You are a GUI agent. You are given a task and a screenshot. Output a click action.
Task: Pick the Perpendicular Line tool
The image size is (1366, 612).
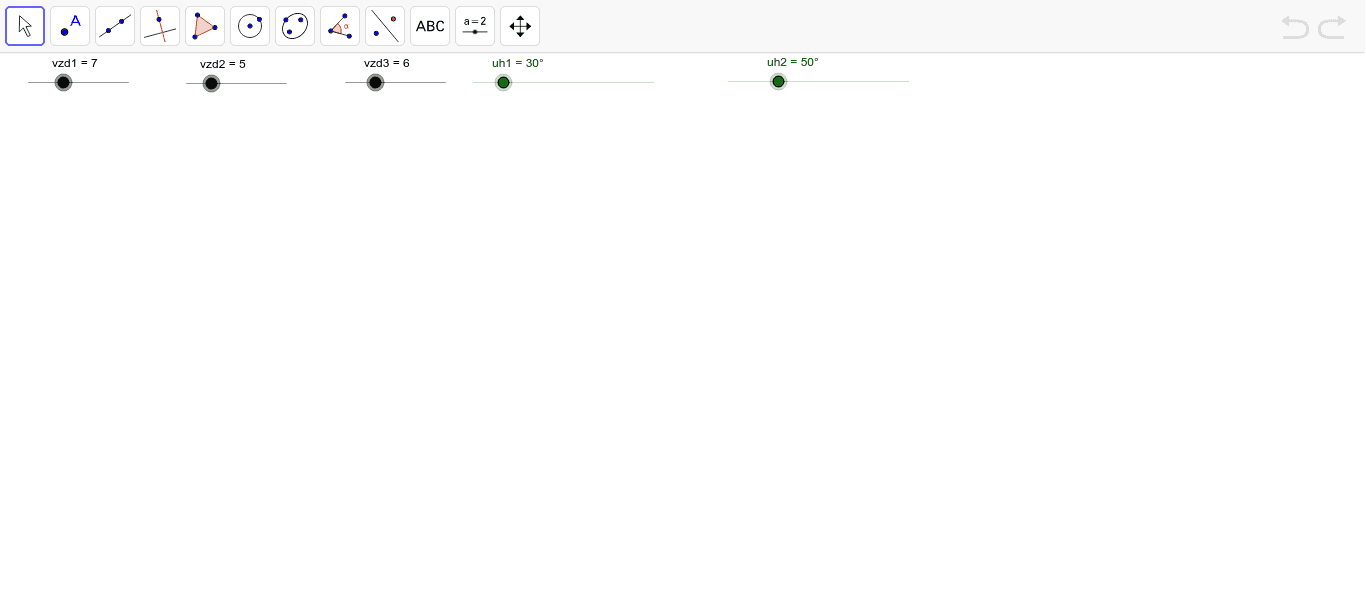(x=160, y=26)
